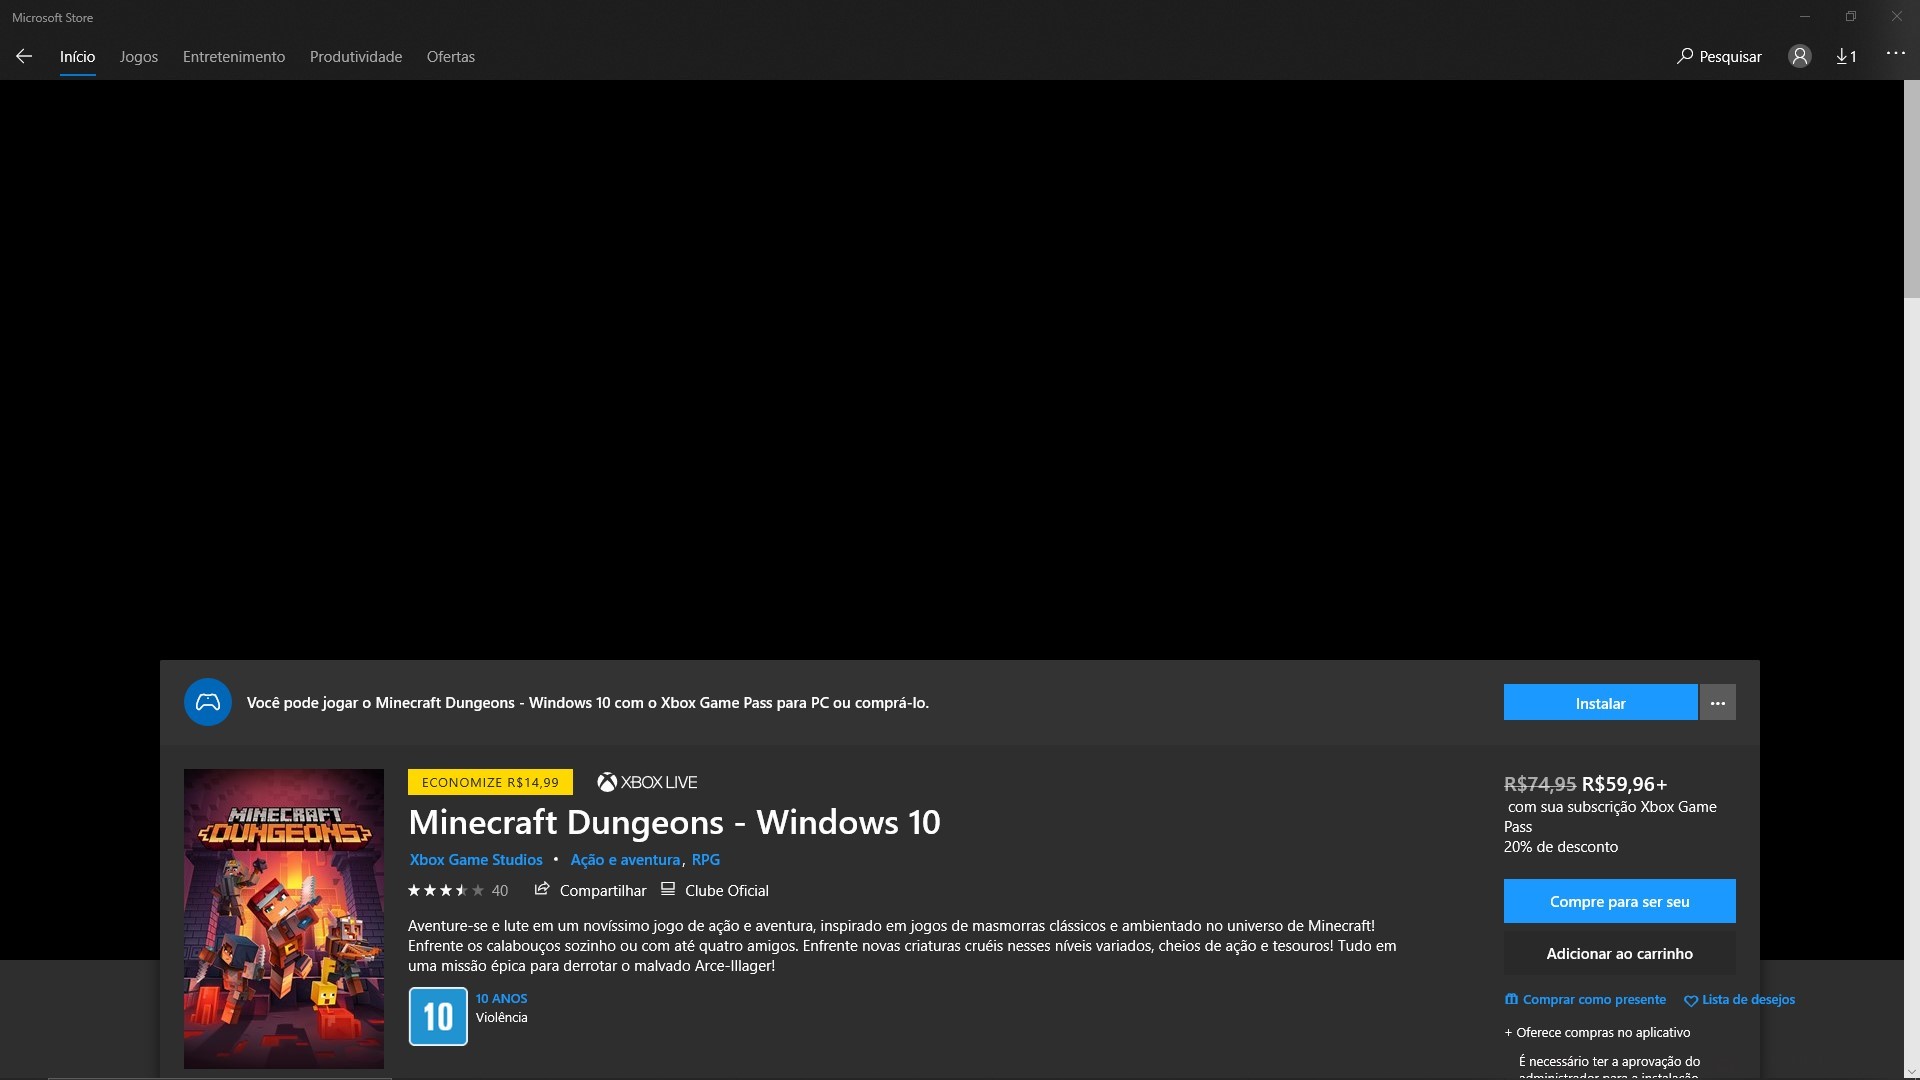
Task: Open Xbox Game Studios publisher link
Action: coord(476,860)
